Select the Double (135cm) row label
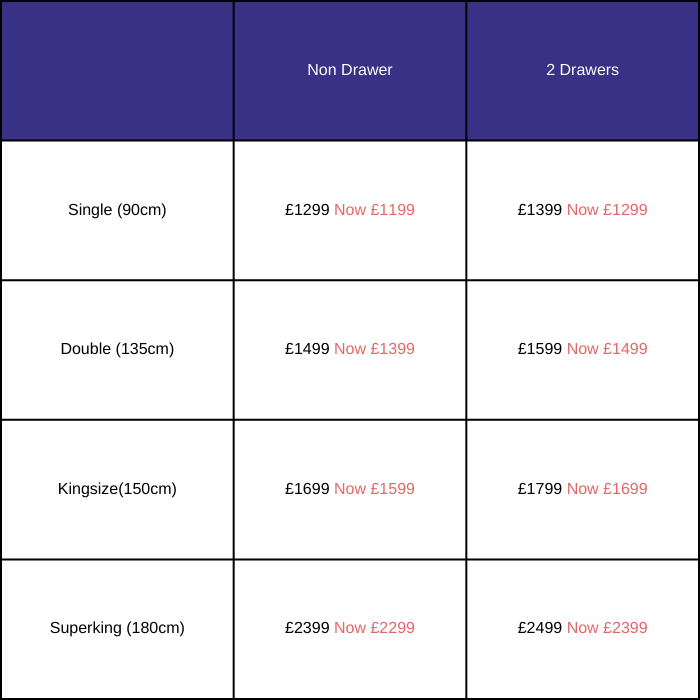The image size is (700, 700). point(117,349)
